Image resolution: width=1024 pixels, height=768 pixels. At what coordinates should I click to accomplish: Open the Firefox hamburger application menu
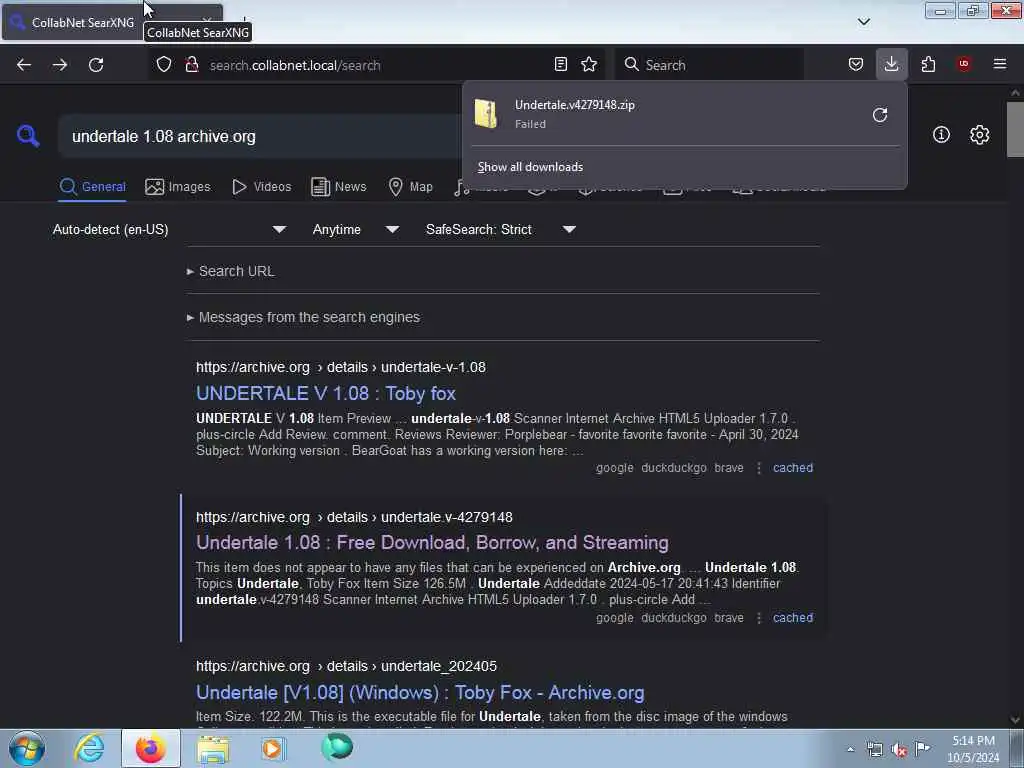point(1000,64)
